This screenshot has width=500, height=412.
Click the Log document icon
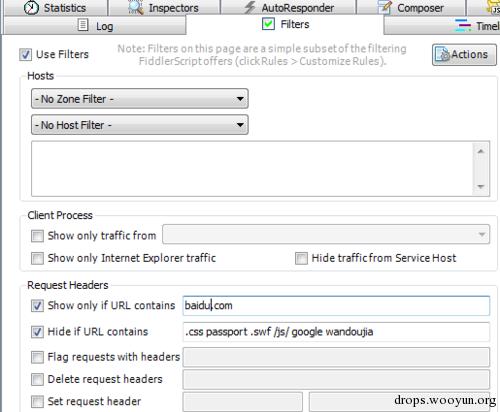(x=83, y=25)
